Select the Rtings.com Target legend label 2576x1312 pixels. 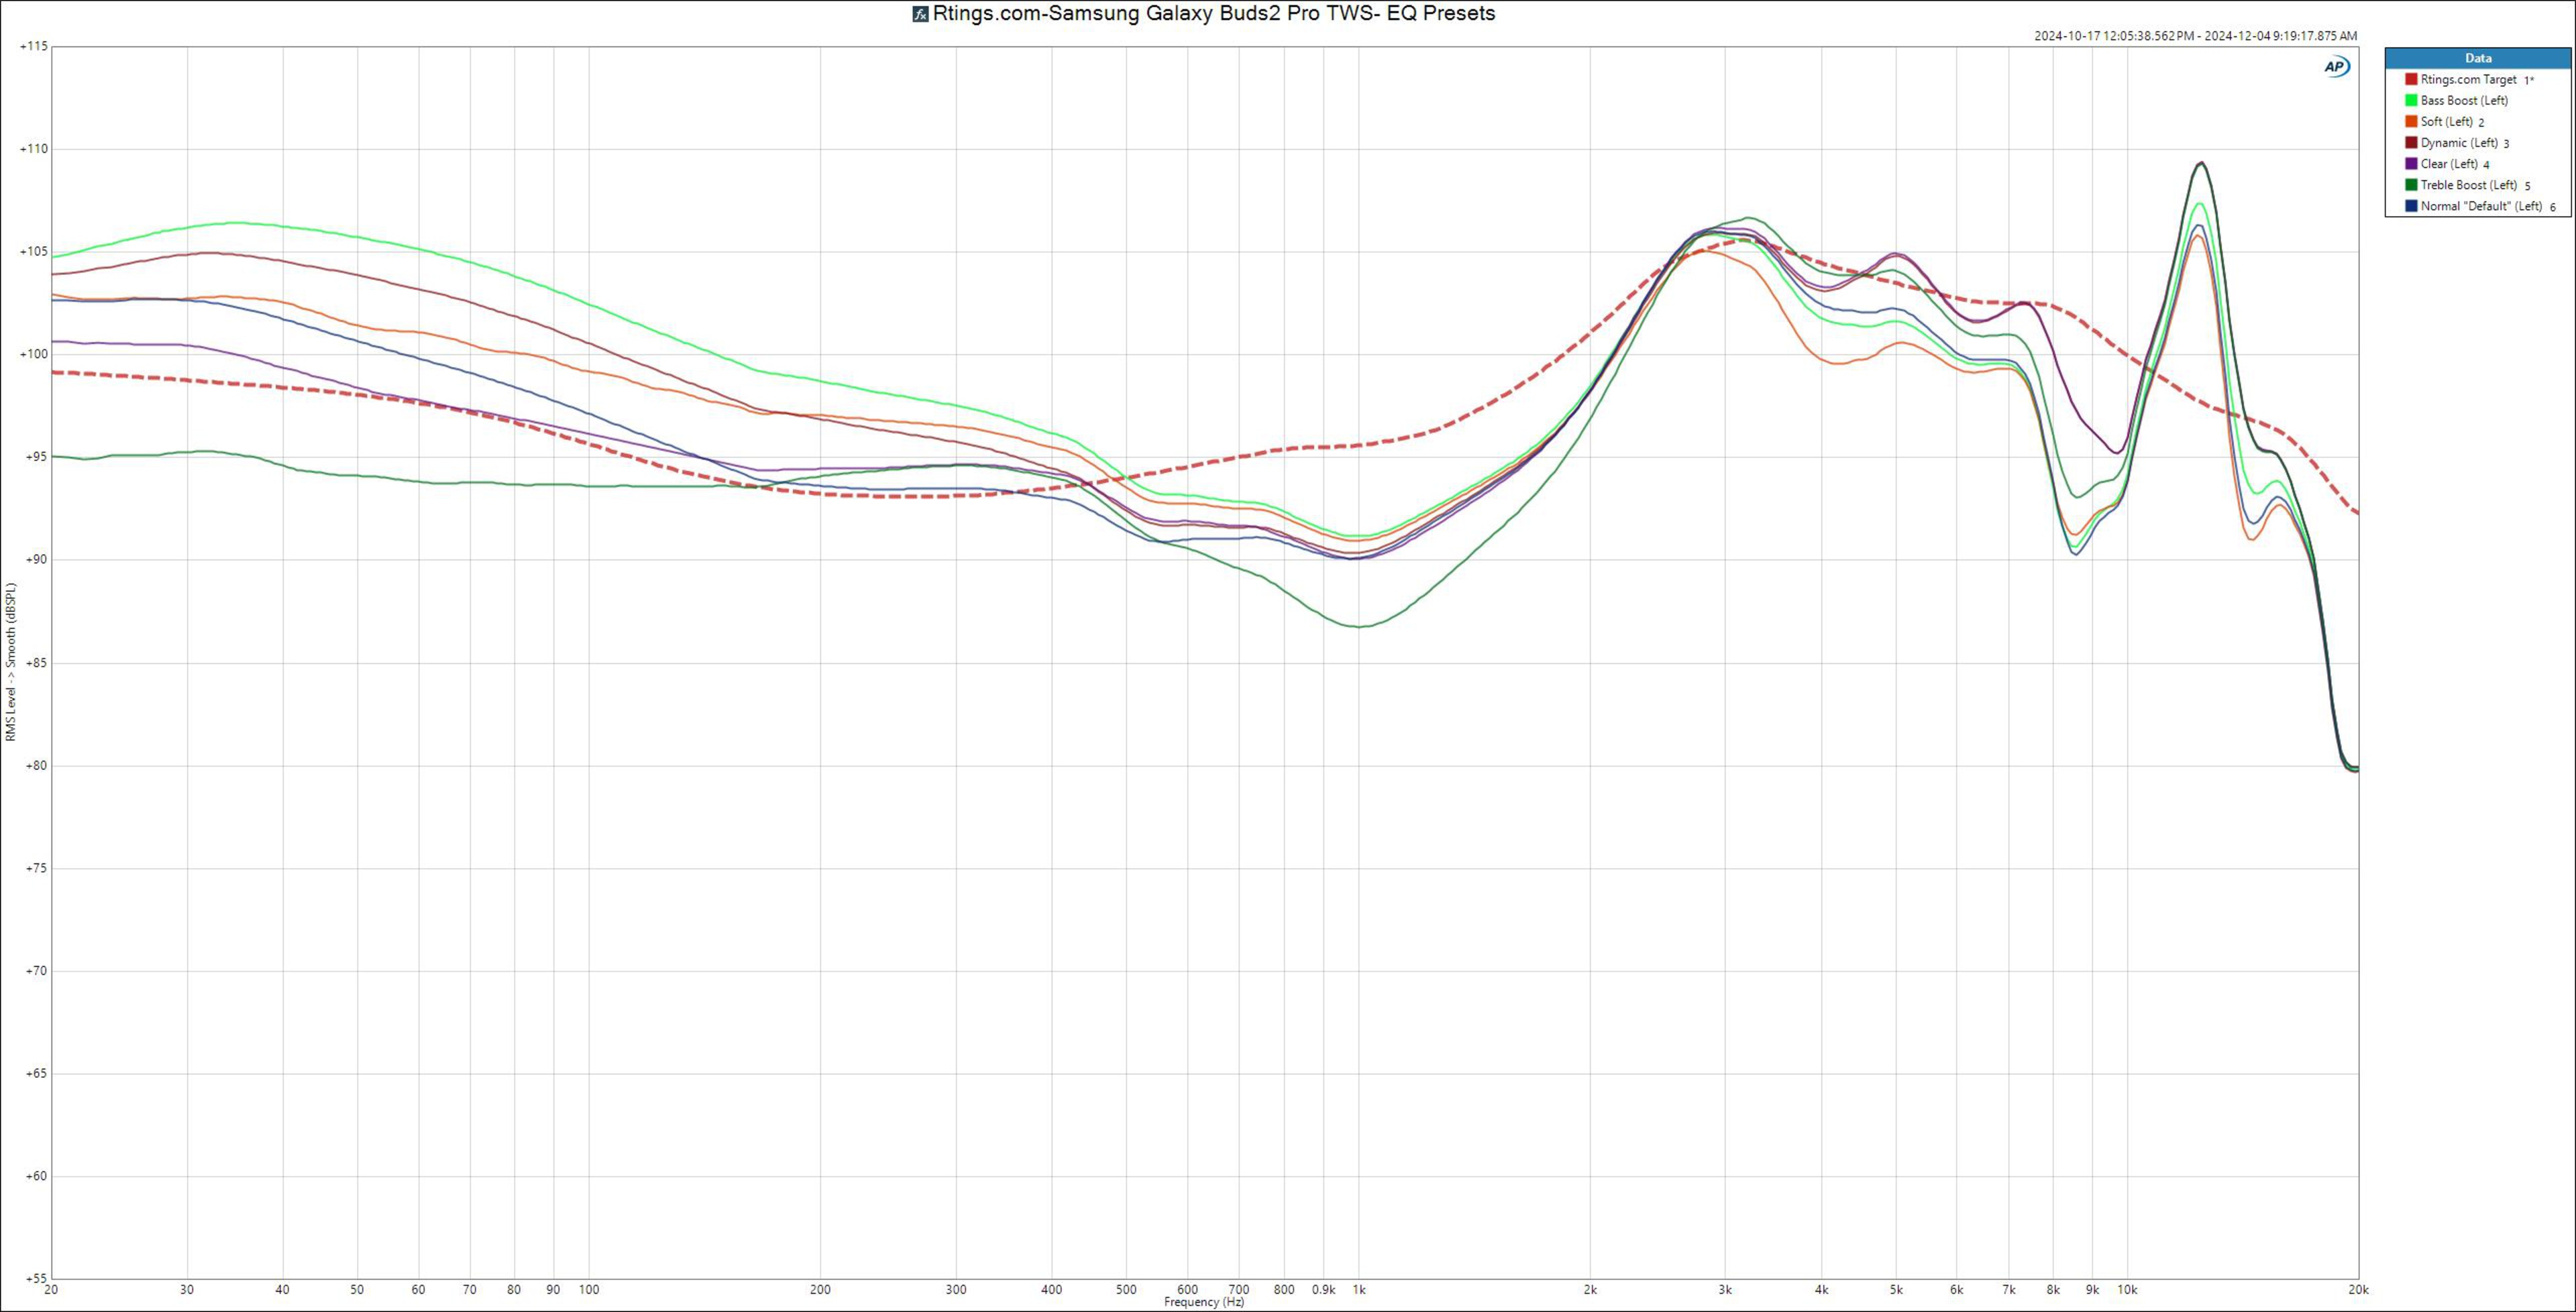coord(2468,80)
